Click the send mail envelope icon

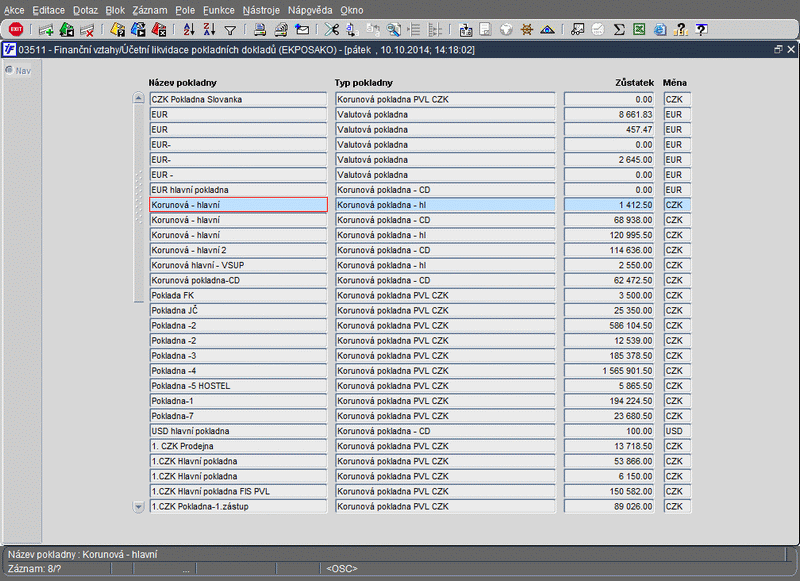pos(302,30)
